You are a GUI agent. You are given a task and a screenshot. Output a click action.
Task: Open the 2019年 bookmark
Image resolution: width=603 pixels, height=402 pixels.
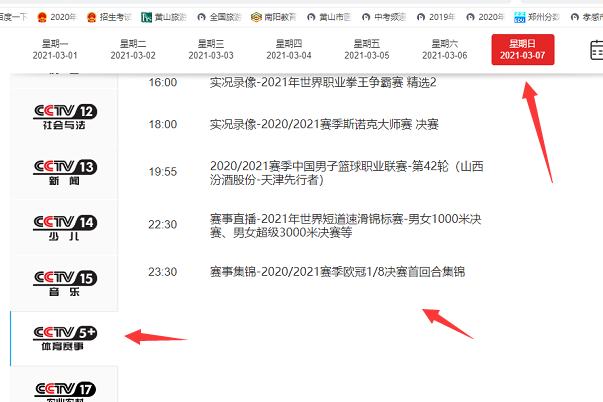tap(436, 17)
